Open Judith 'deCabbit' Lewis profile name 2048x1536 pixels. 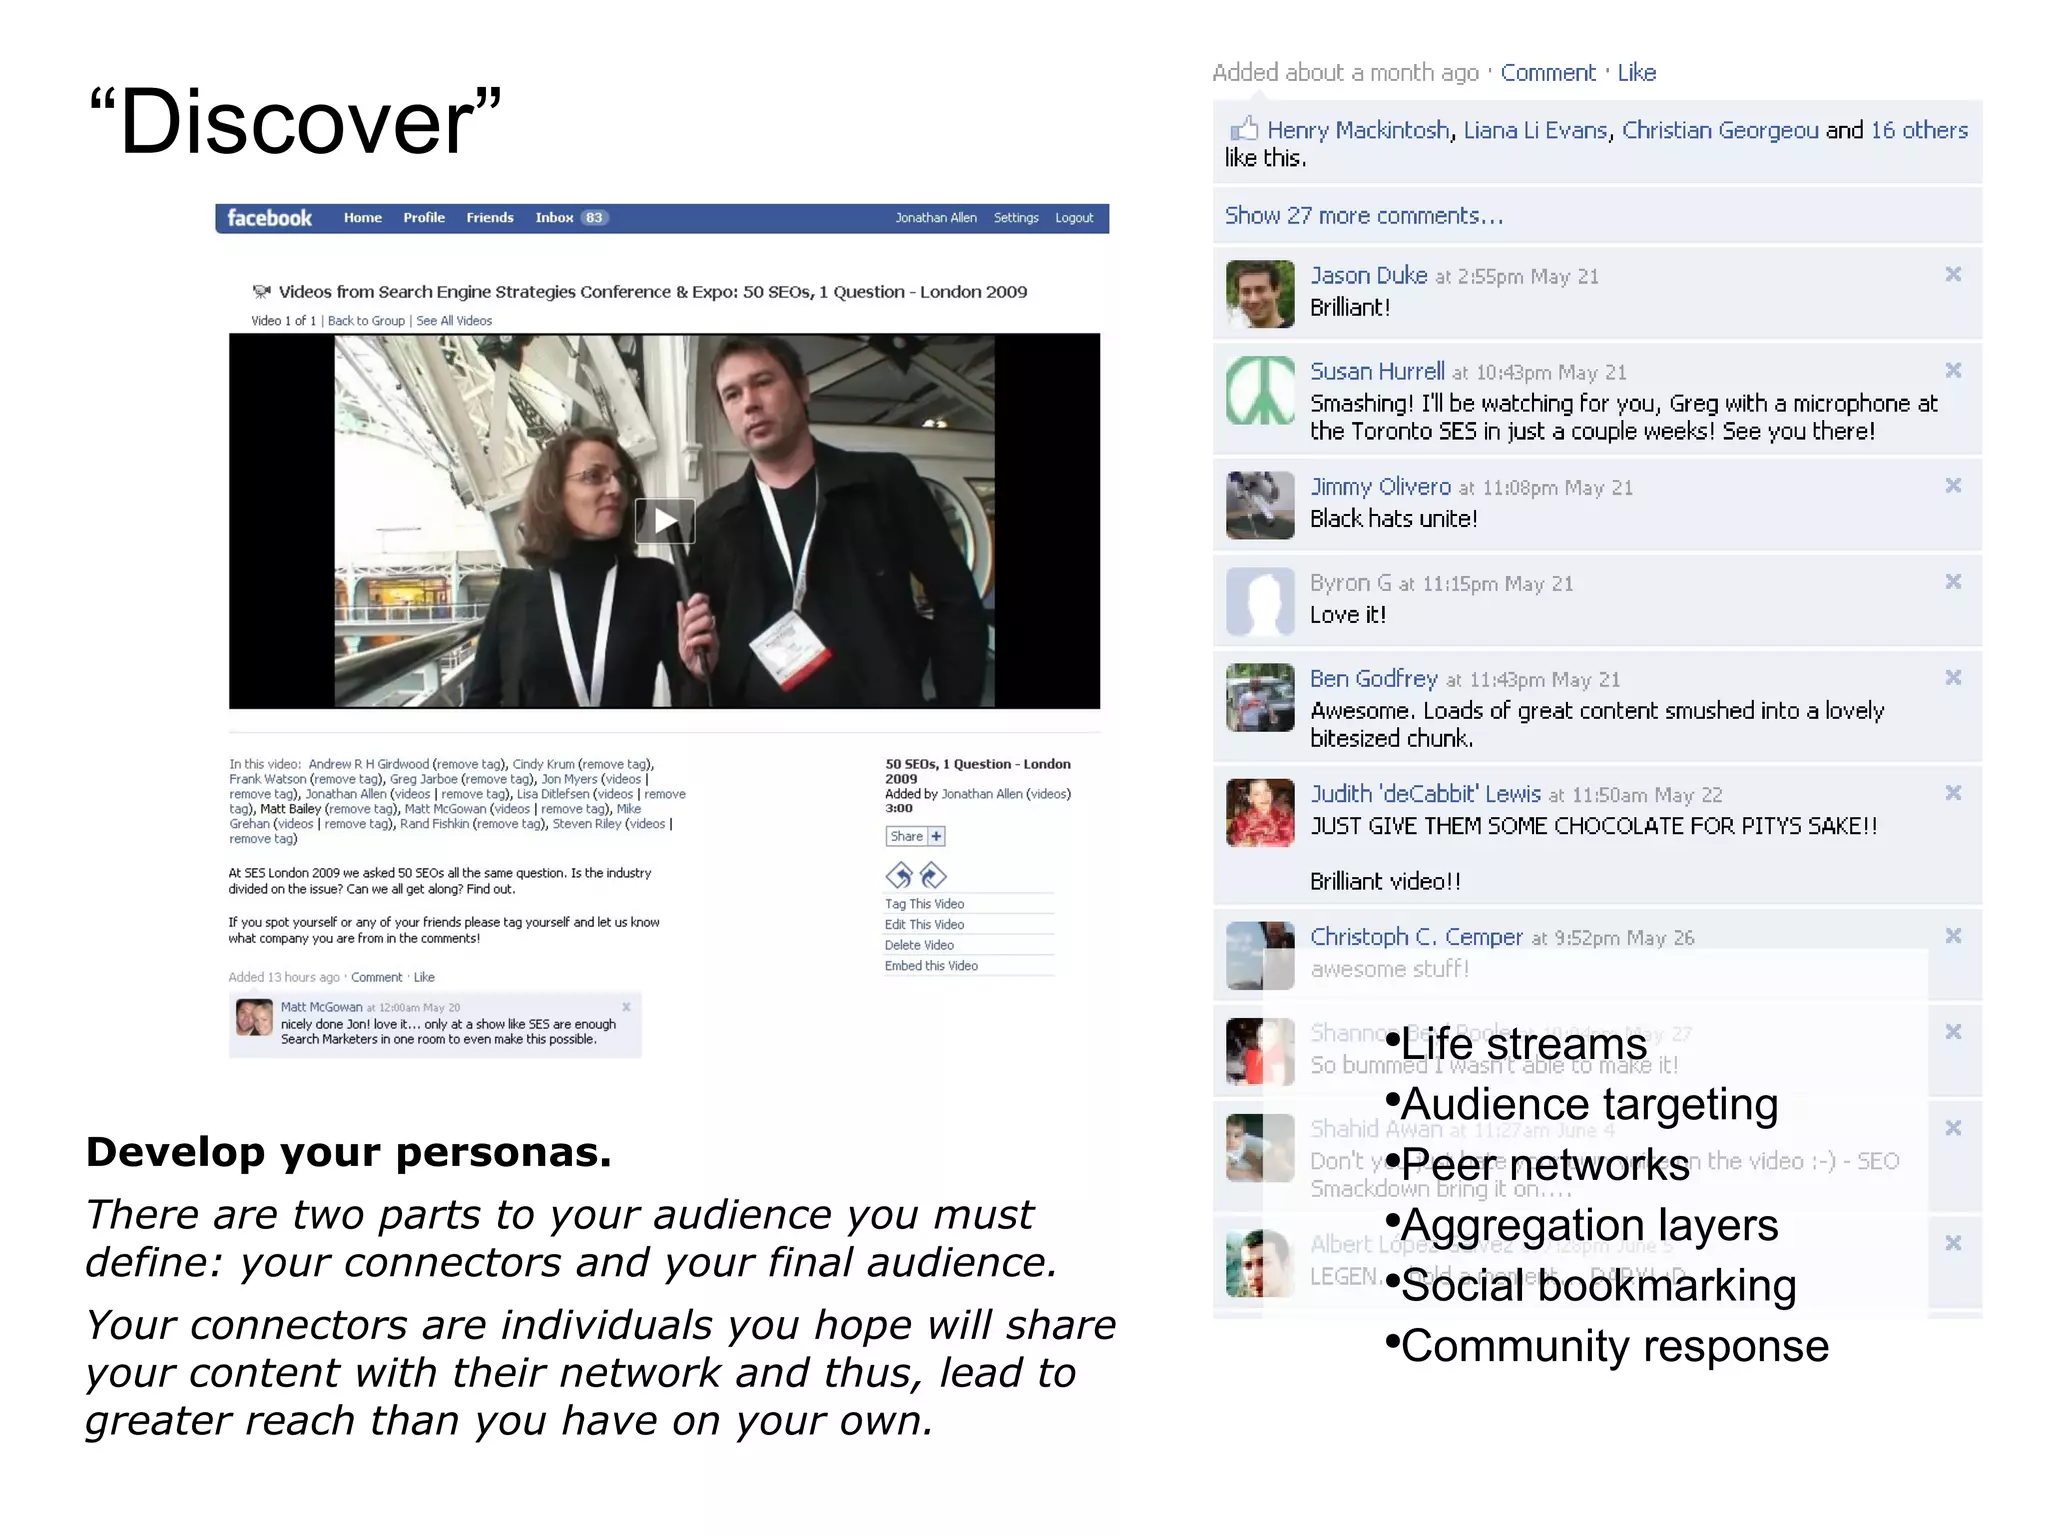(x=1425, y=794)
